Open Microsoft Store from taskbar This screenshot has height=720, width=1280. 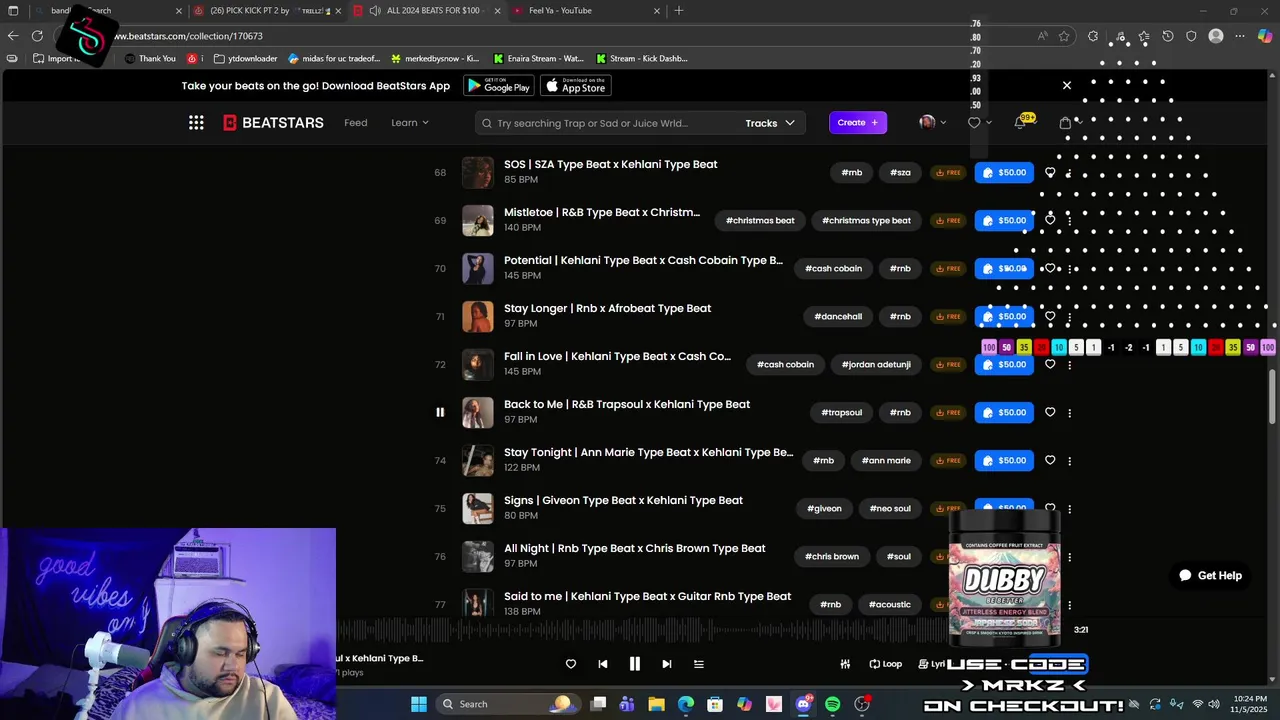click(x=715, y=704)
